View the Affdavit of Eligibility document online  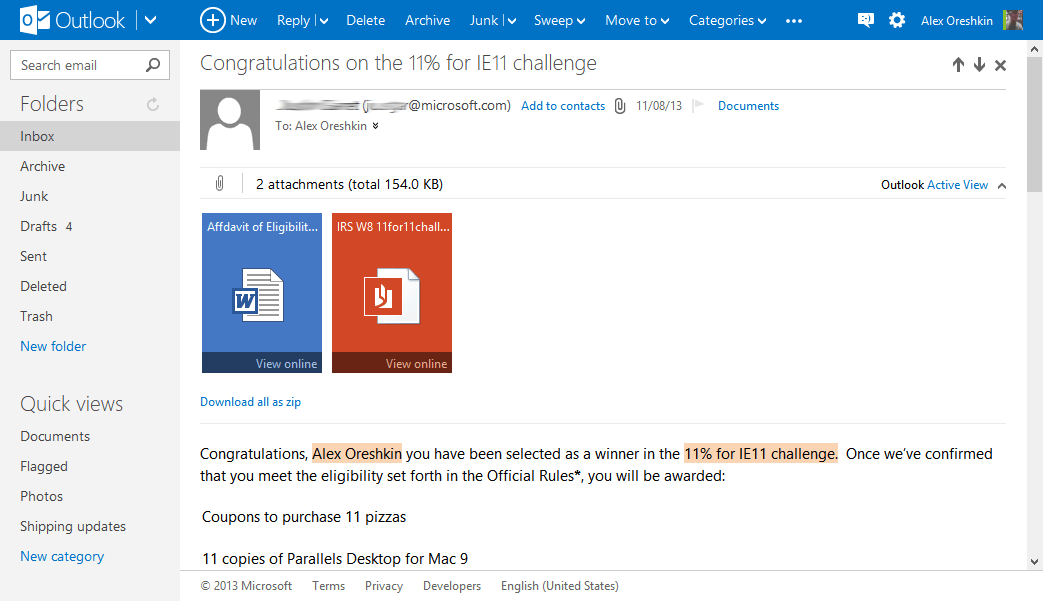coord(286,364)
